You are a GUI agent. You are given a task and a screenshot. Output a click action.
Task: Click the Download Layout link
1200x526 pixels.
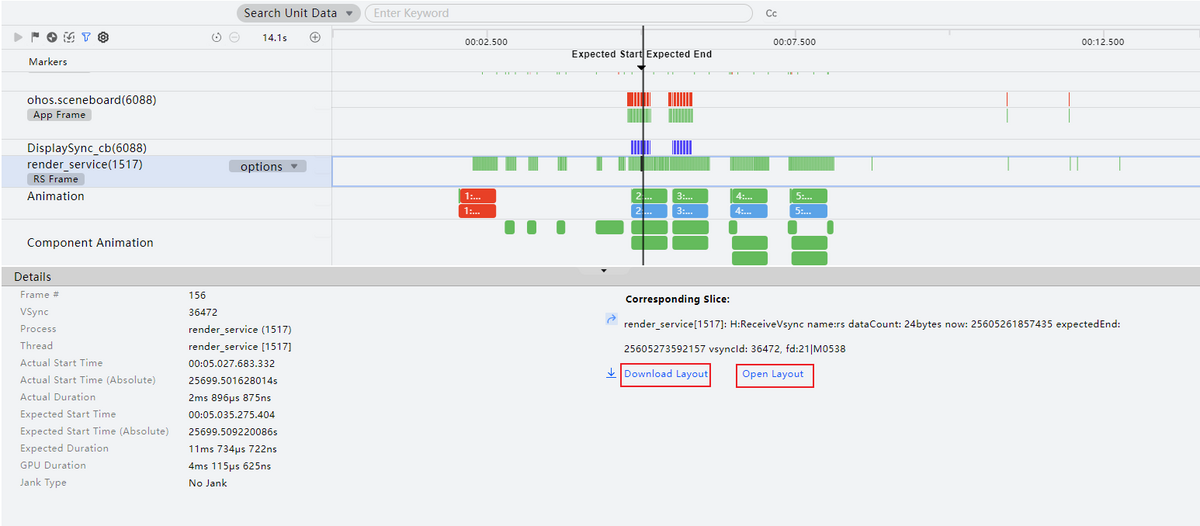(x=665, y=374)
